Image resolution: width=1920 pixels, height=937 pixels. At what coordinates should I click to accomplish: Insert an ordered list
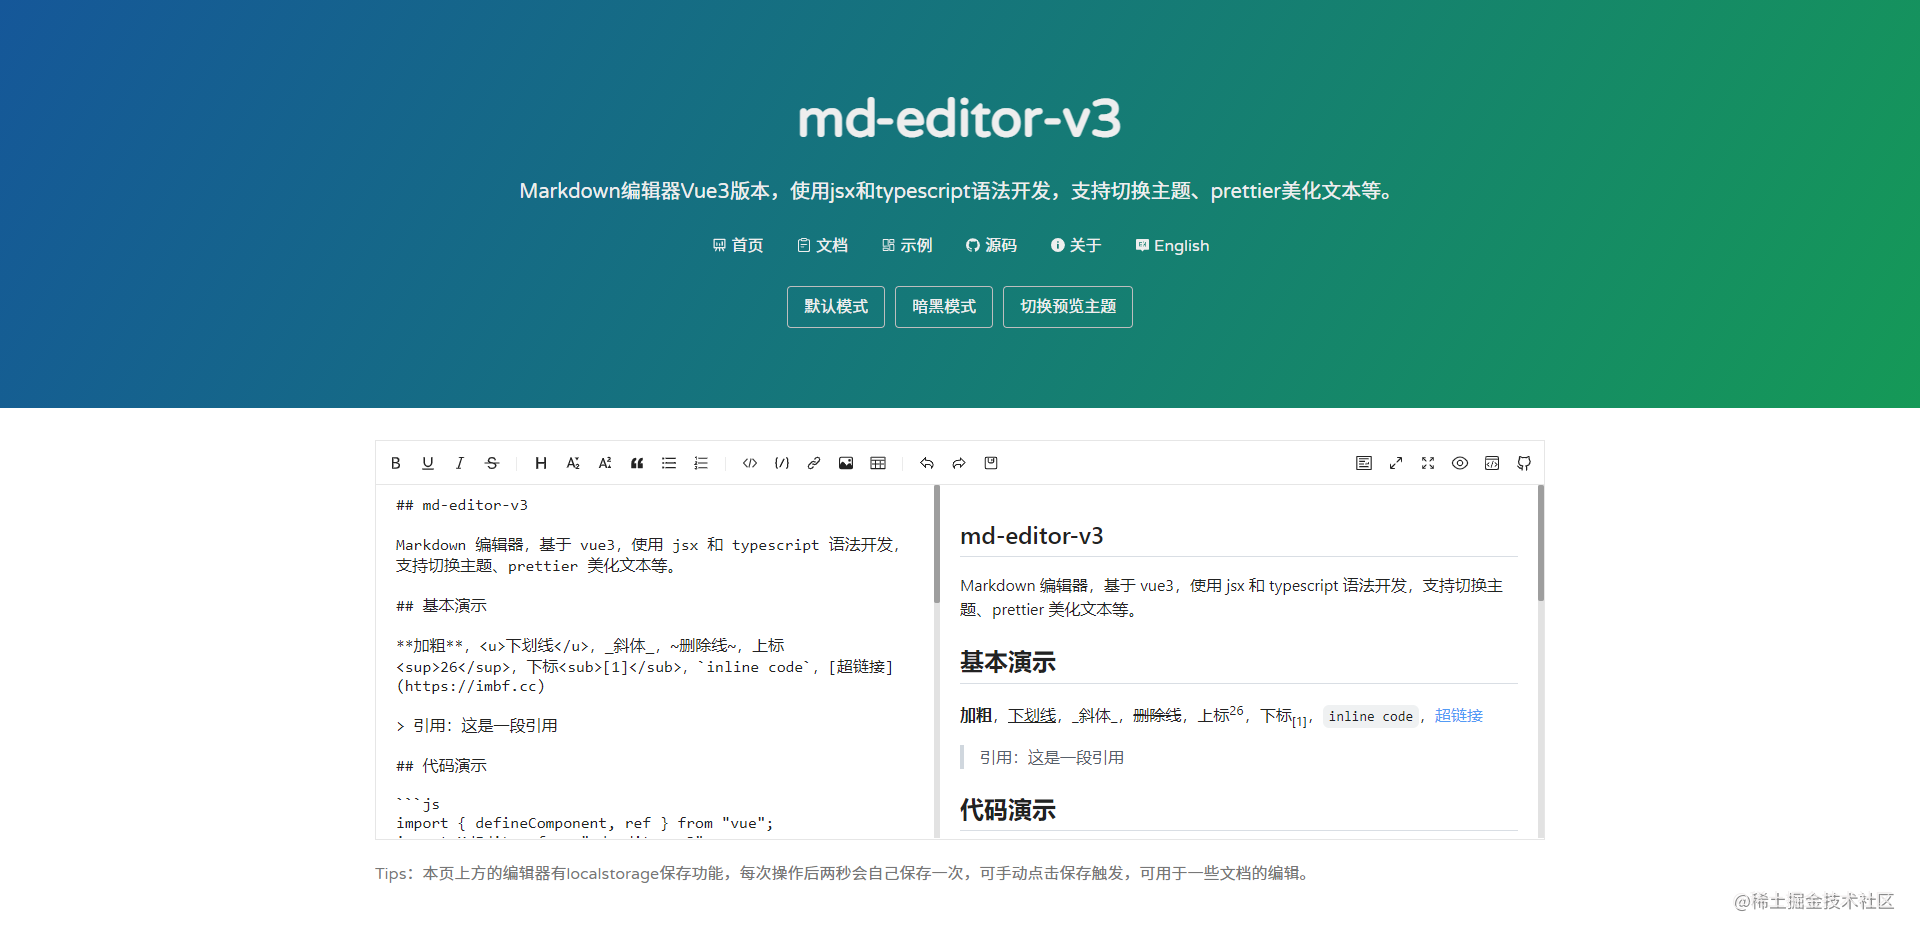click(700, 463)
